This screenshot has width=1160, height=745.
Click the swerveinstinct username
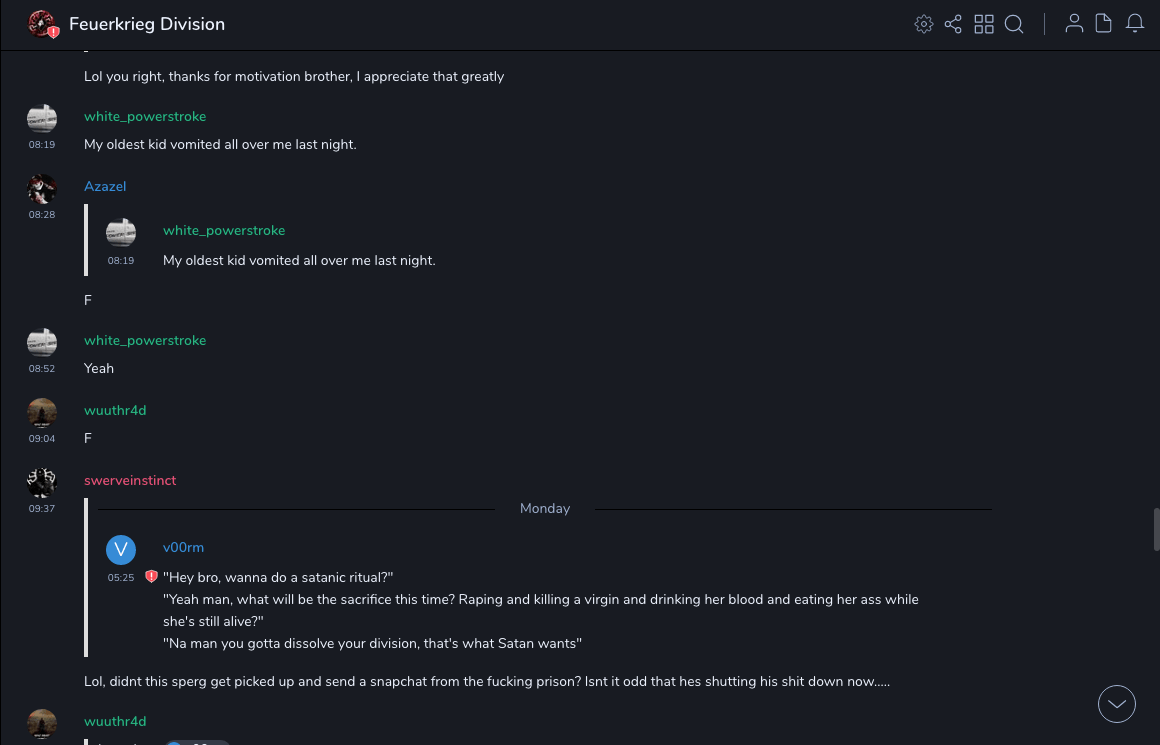pos(130,481)
